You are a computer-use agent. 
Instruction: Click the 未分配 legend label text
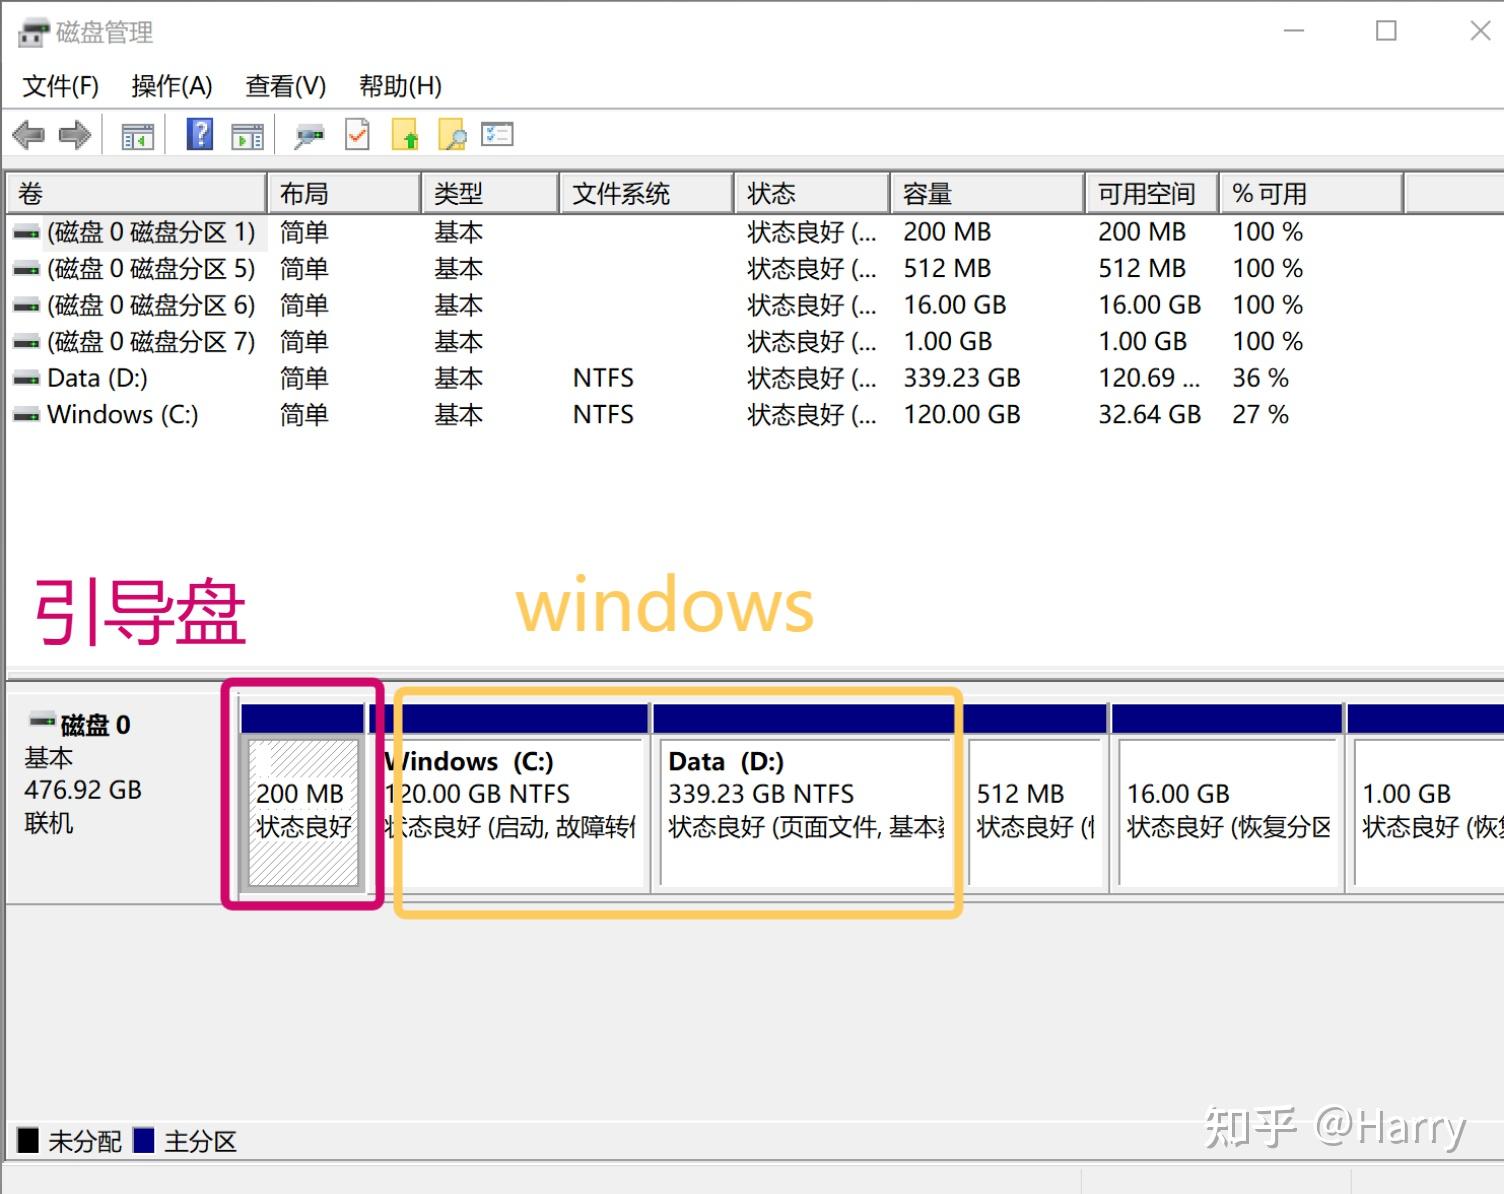(x=85, y=1141)
